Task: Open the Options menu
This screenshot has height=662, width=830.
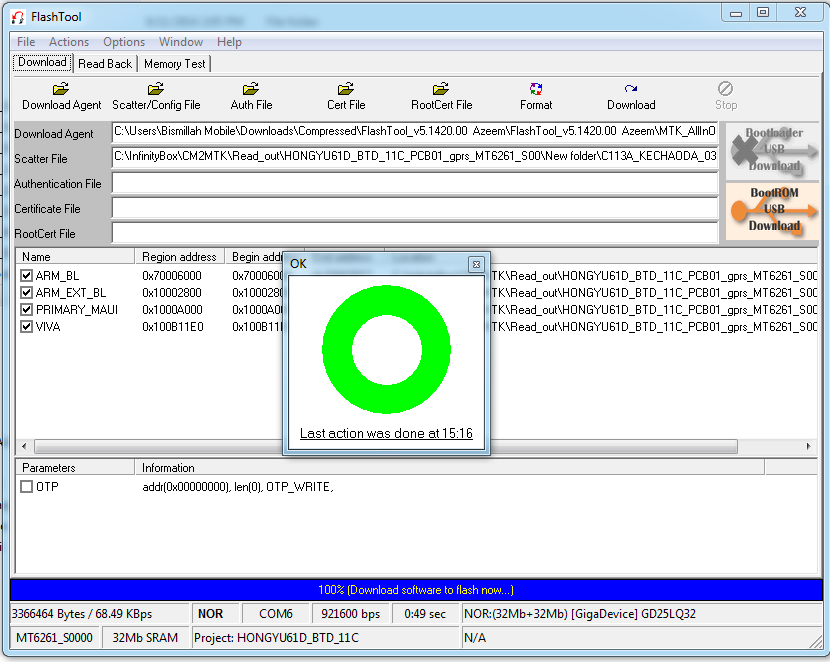Action: 124,42
